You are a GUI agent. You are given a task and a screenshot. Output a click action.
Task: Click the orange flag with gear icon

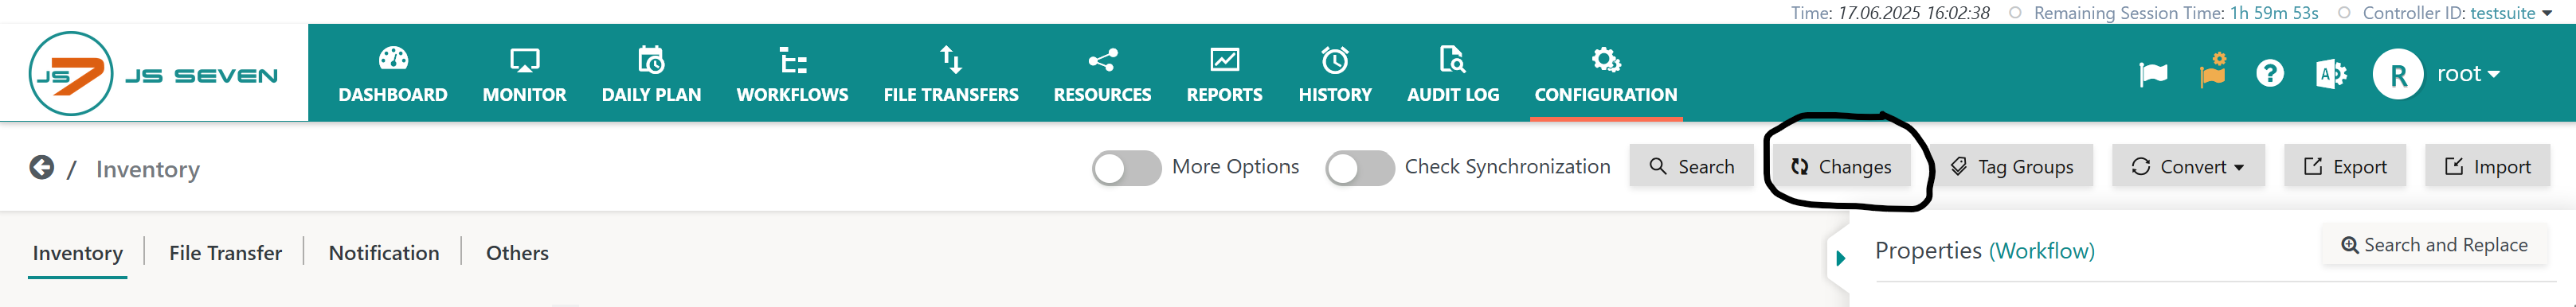2212,71
